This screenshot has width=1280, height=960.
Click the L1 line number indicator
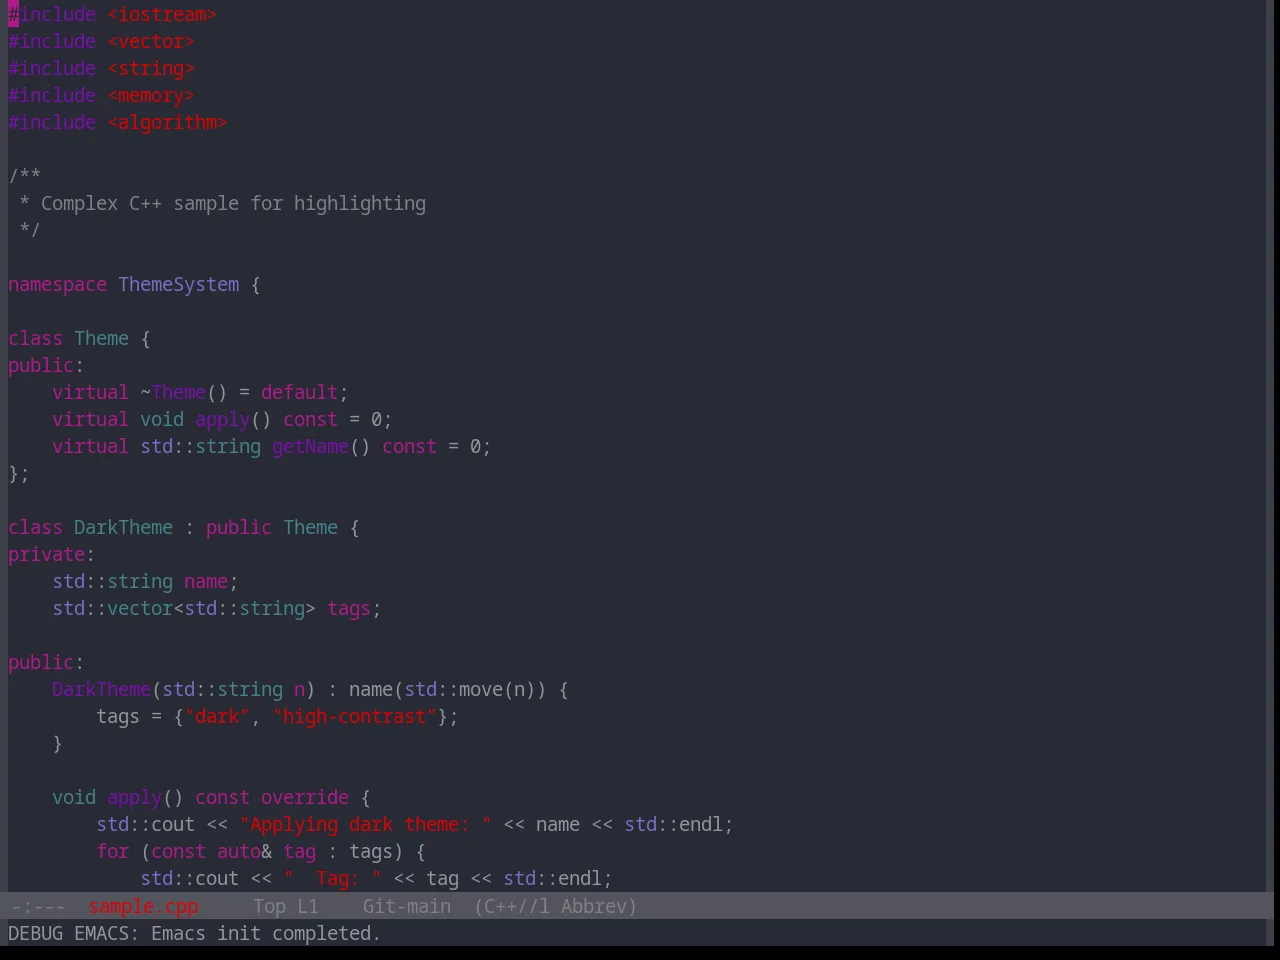(x=308, y=906)
